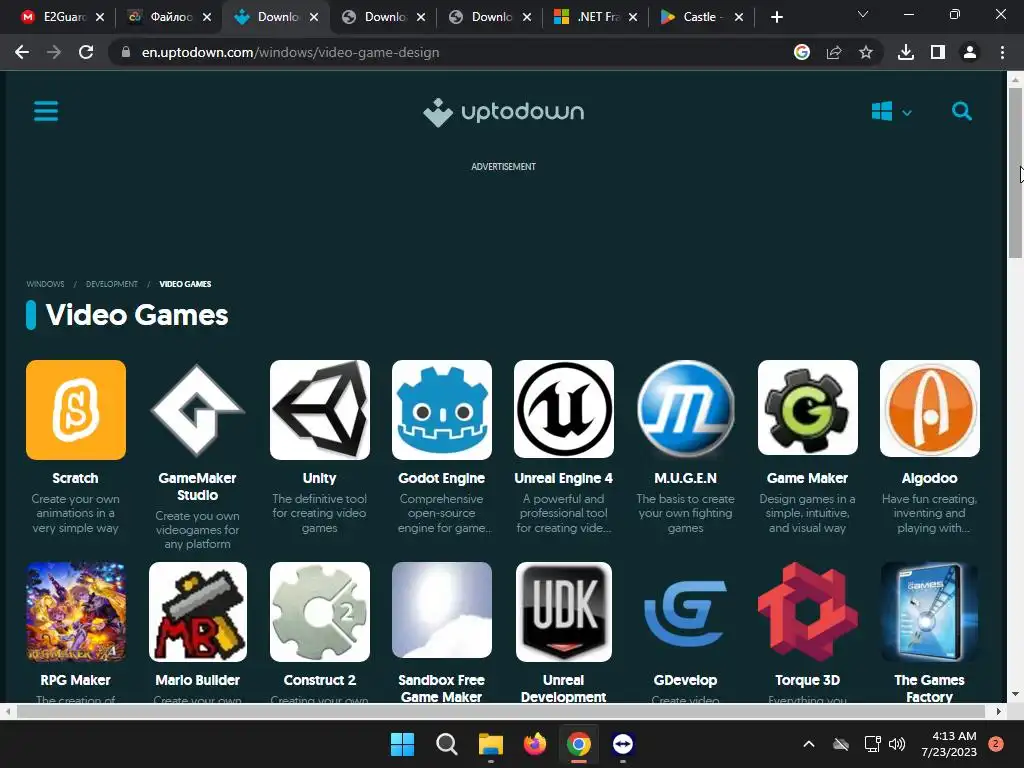This screenshot has height=768, width=1024.
Task: Open Google icon in address bar
Action: (x=802, y=52)
